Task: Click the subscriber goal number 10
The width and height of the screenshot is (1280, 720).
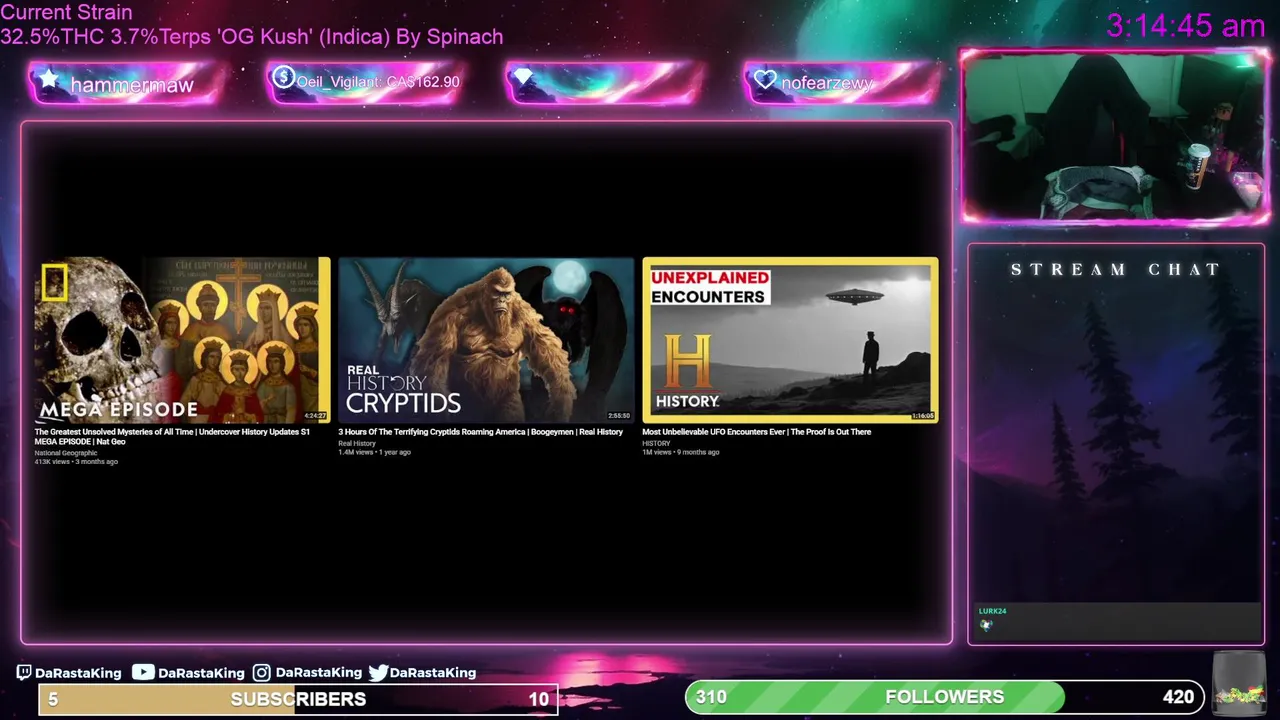Action: click(x=538, y=699)
